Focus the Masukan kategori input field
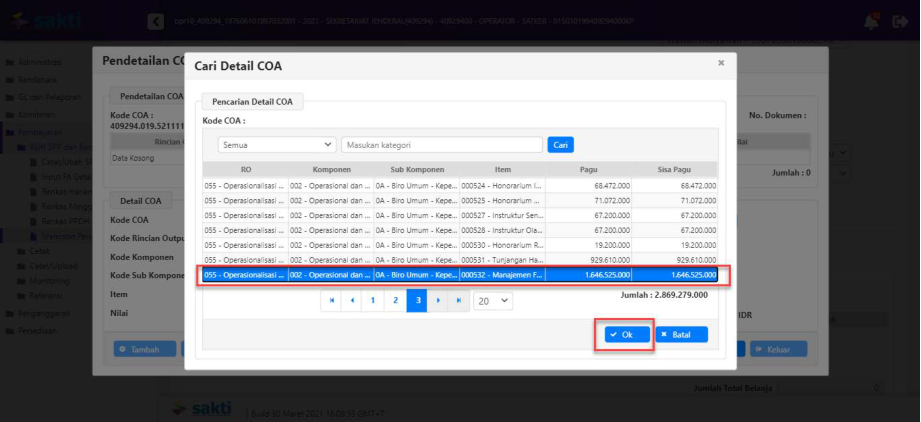 (442, 145)
